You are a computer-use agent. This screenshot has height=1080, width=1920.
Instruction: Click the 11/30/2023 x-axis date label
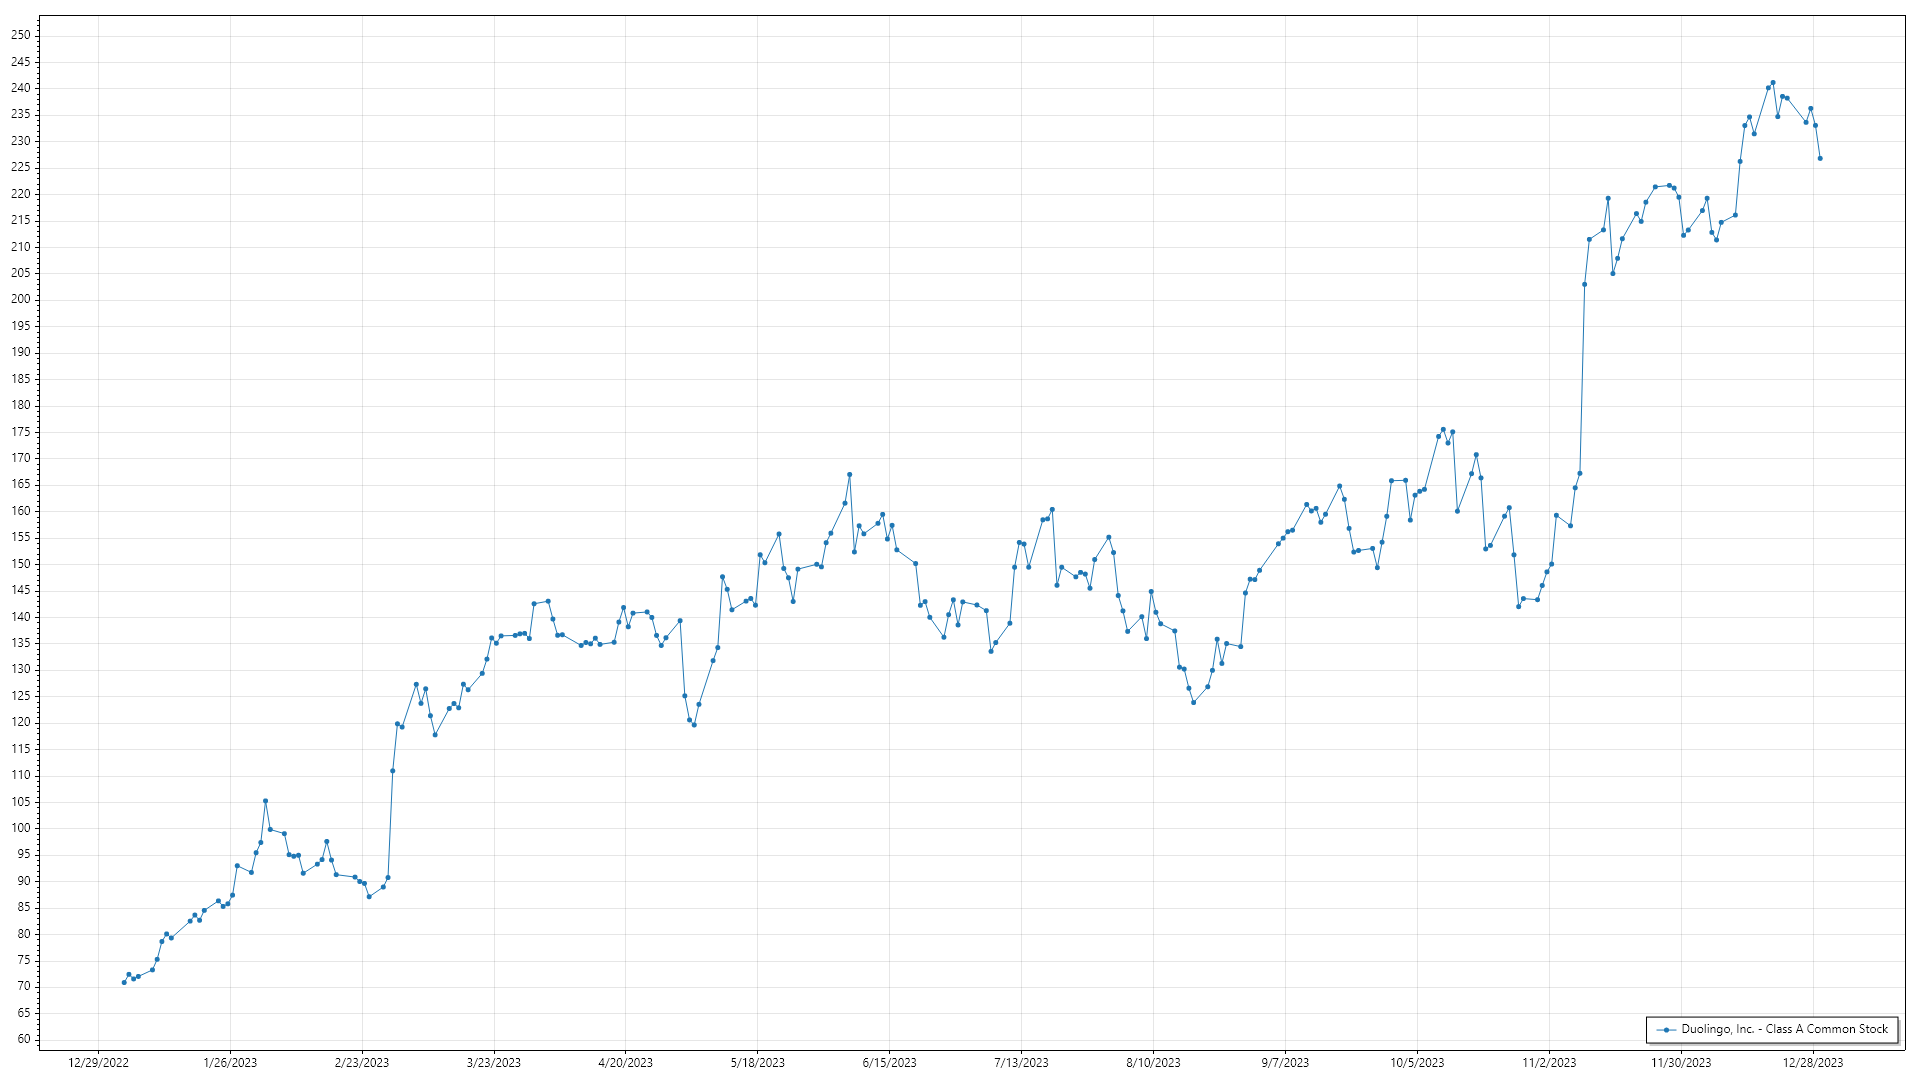(1681, 1063)
